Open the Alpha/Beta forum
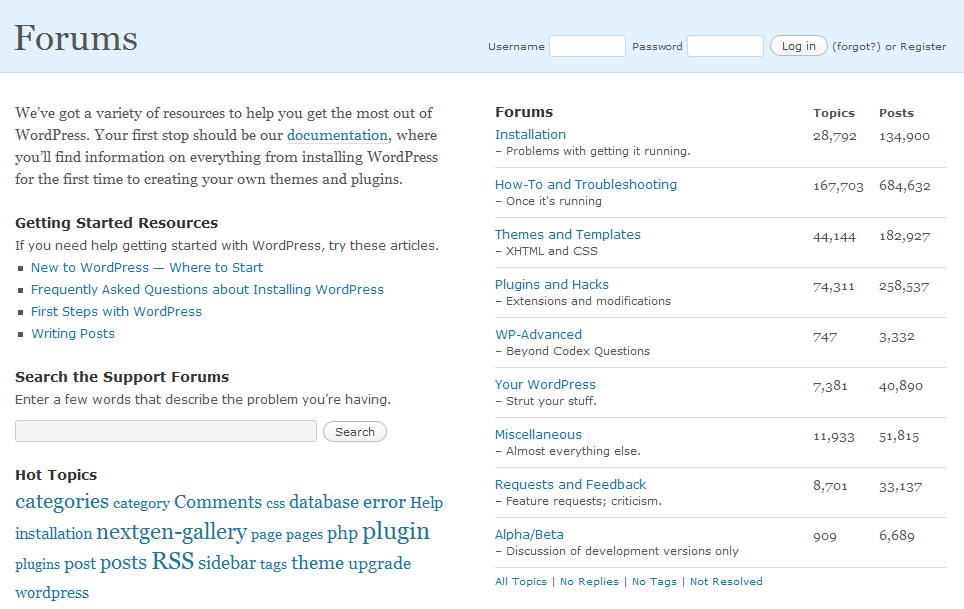The width and height of the screenshot is (964, 609). pyautogui.click(x=529, y=535)
